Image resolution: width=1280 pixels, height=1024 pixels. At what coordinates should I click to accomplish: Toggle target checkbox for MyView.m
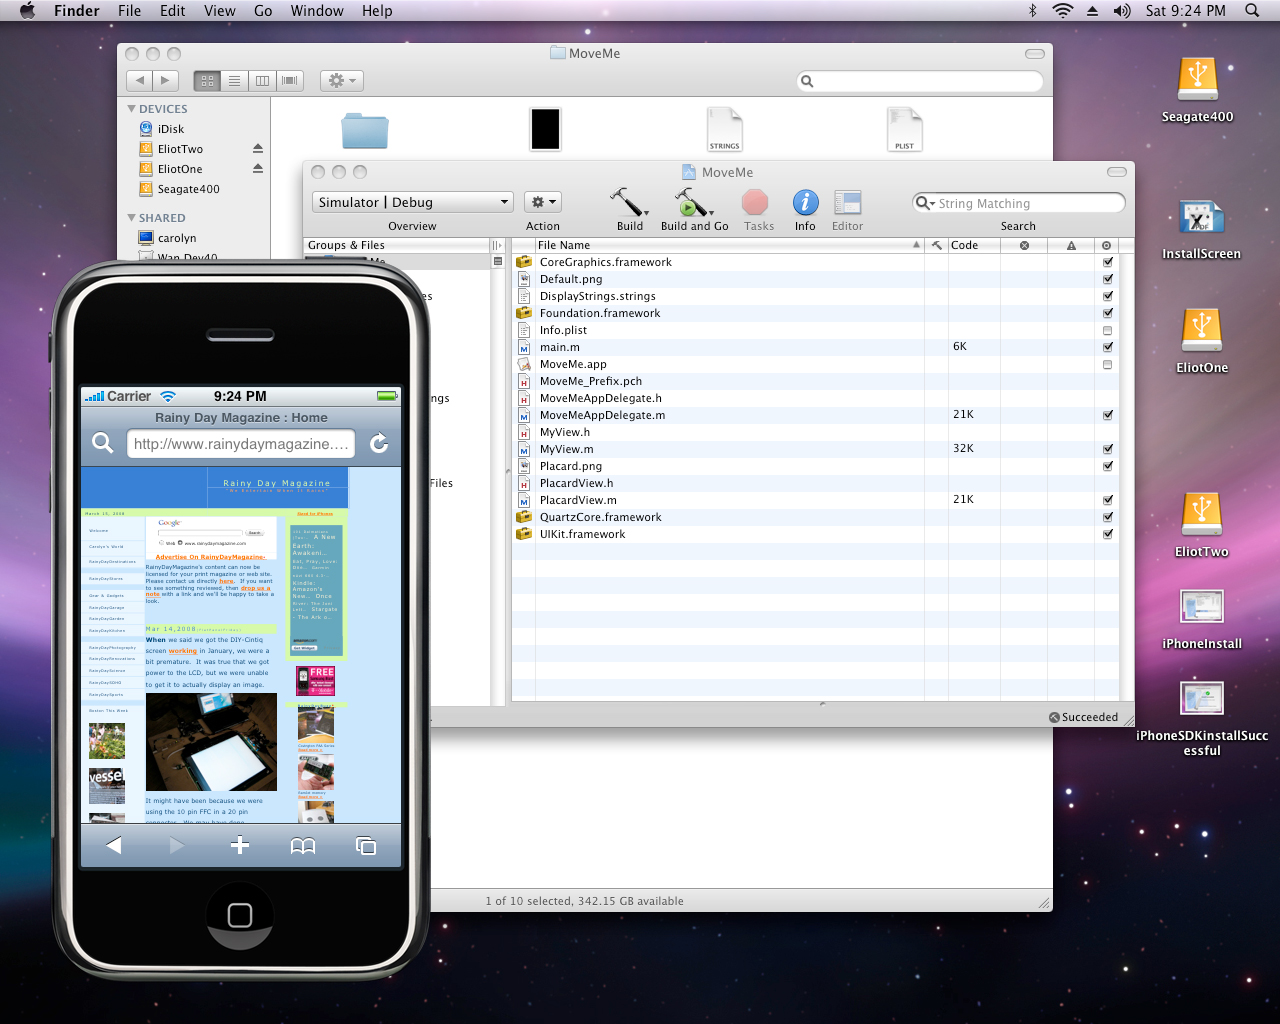click(x=1107, y=449)
